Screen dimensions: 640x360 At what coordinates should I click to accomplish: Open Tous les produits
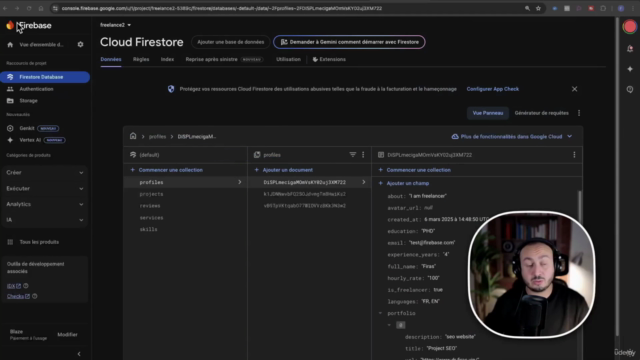[39, 242]
